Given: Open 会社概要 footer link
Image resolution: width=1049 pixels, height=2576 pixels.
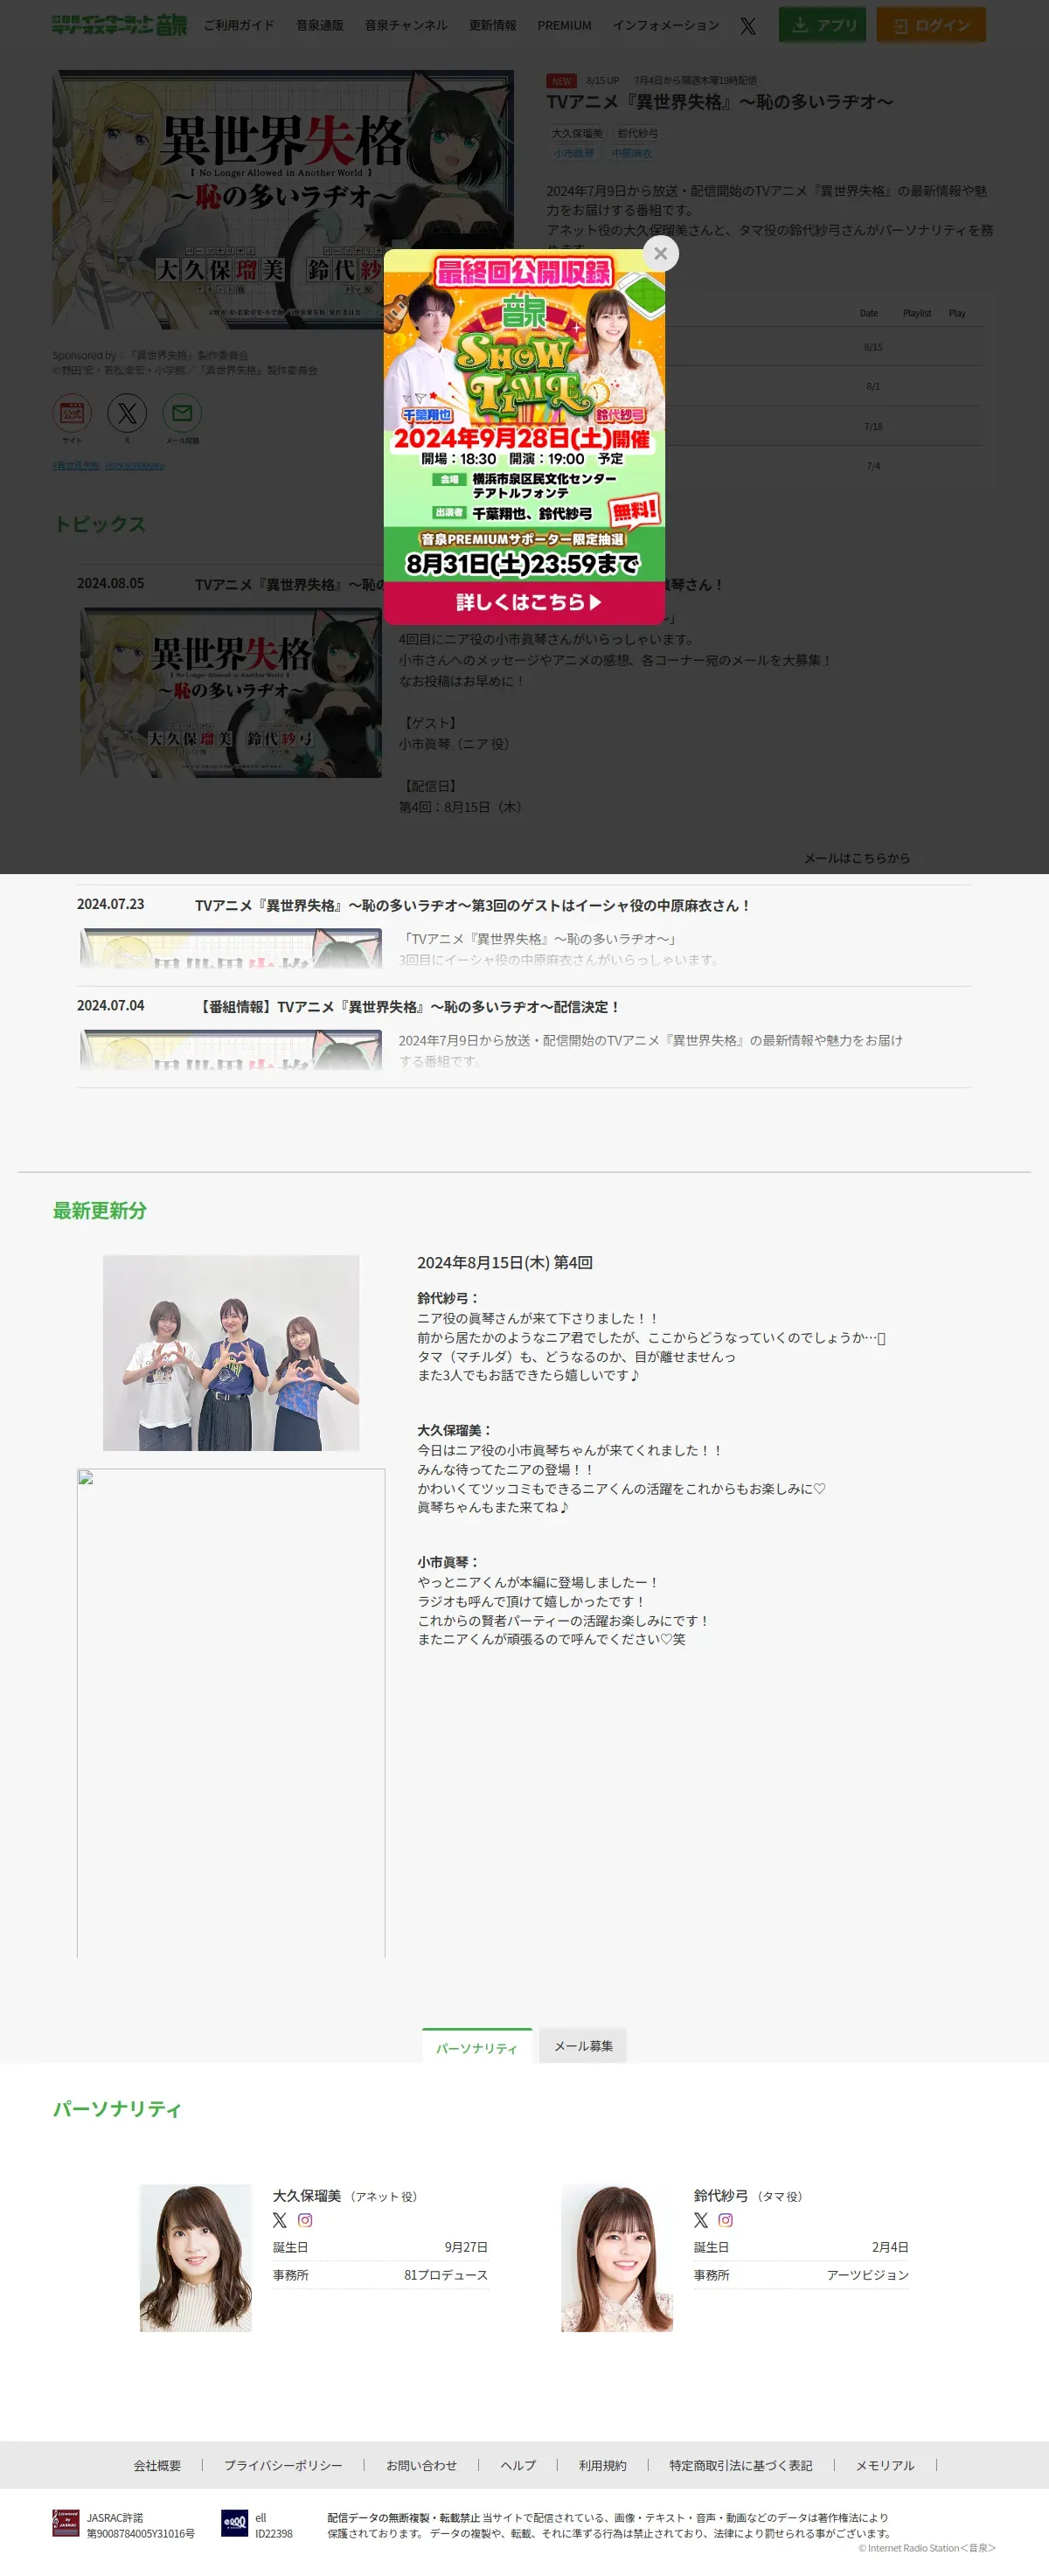Looking at the screenshot, I should click(157, 2465).
